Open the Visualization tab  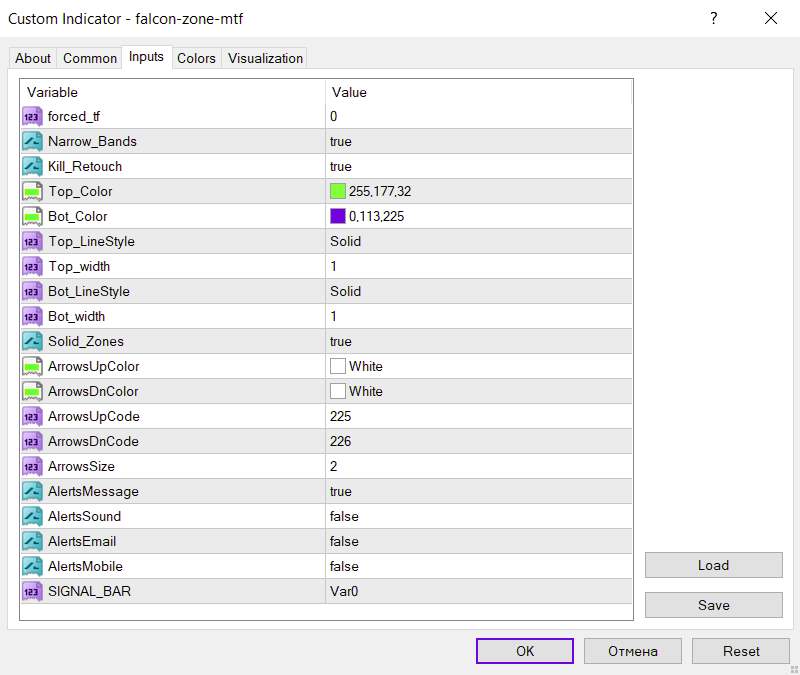265,58
